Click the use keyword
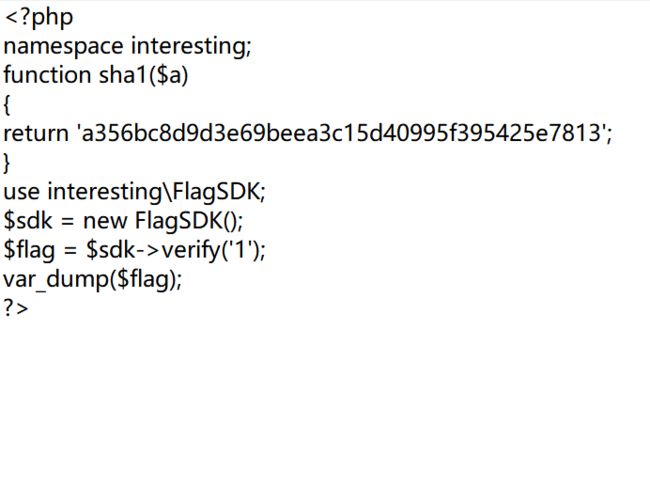This screenshot has height=502, width=650. click(x=22, y=192)
